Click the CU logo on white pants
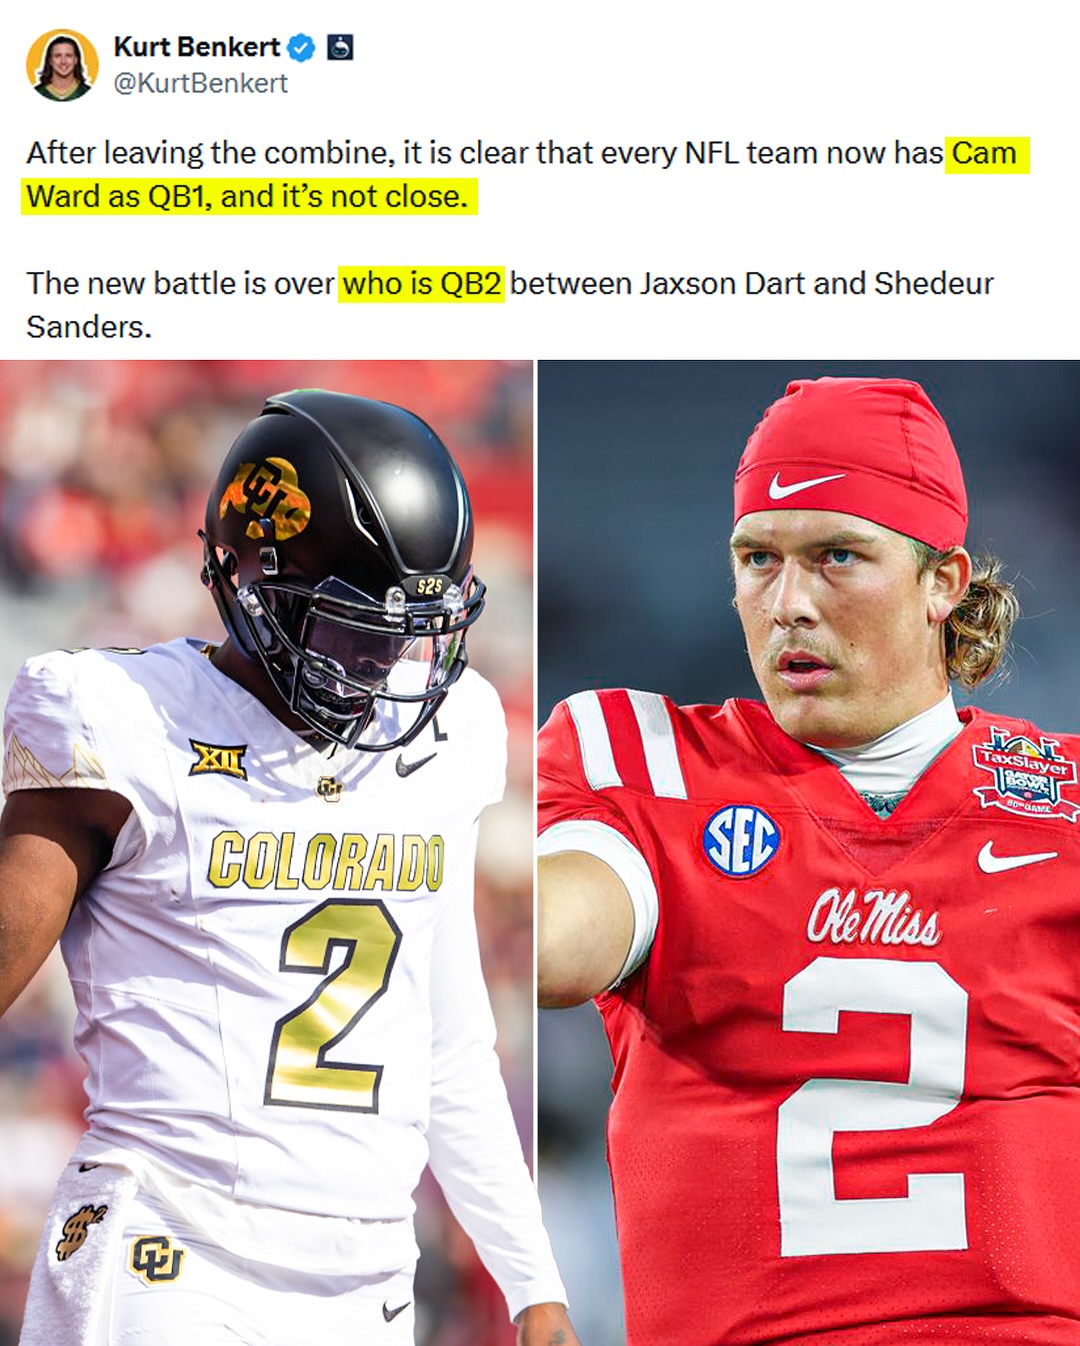The width and height of the screenshot is (1080, 1346). tap(157, 1259)
